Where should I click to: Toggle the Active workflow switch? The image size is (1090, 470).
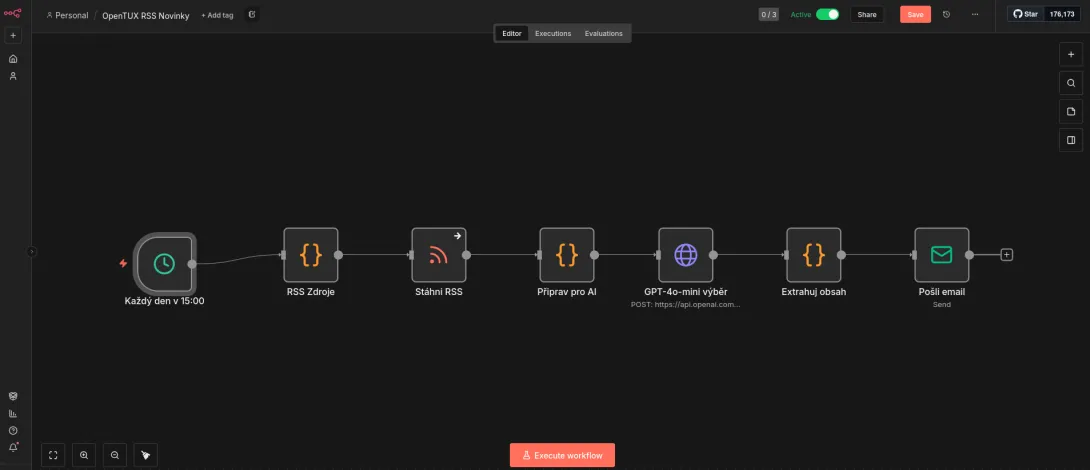click(x=827, y=15)
